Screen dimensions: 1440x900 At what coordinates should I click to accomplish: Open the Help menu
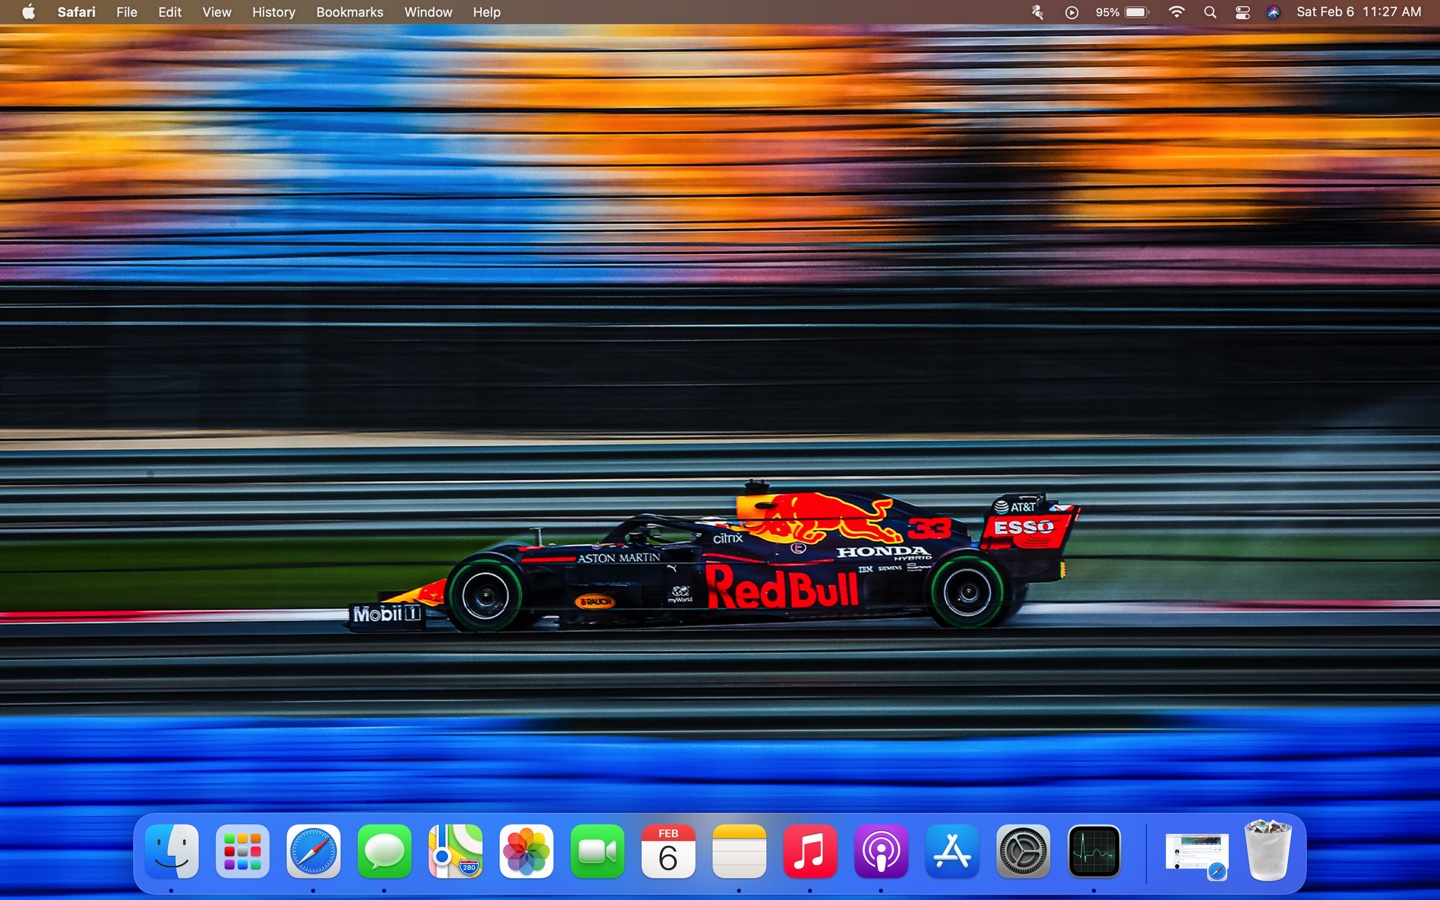(487, 12)
